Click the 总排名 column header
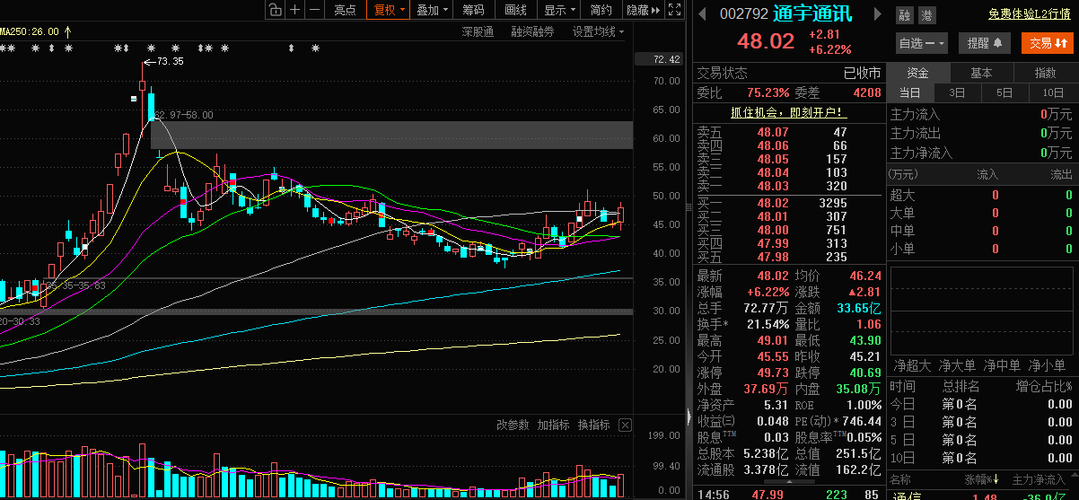1079x500 pixels. [960, 387]
